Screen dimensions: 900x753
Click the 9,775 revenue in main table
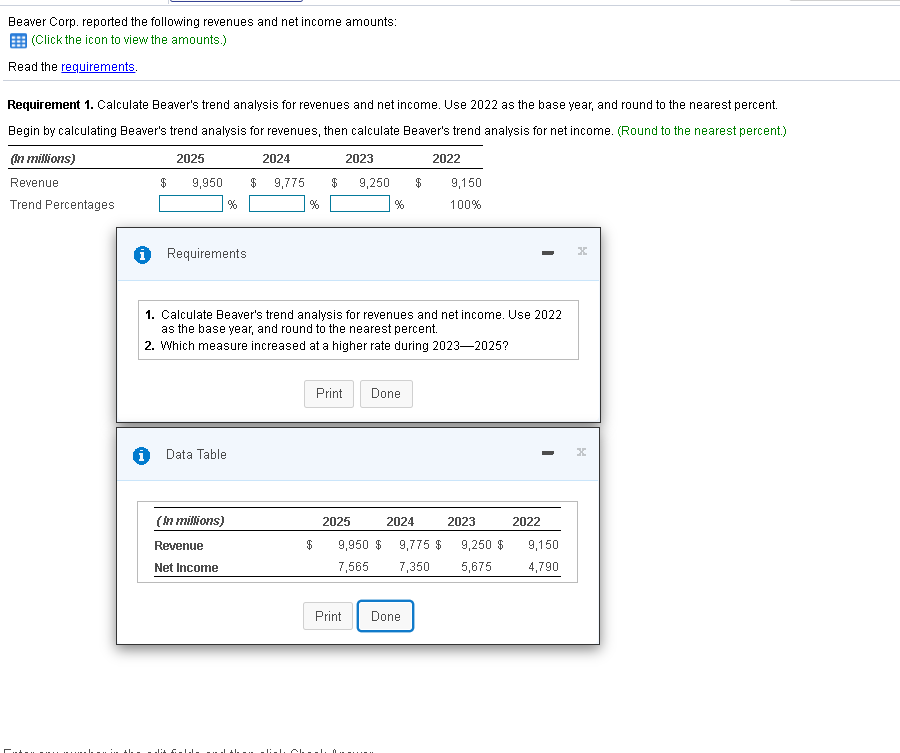pos(289,183)
